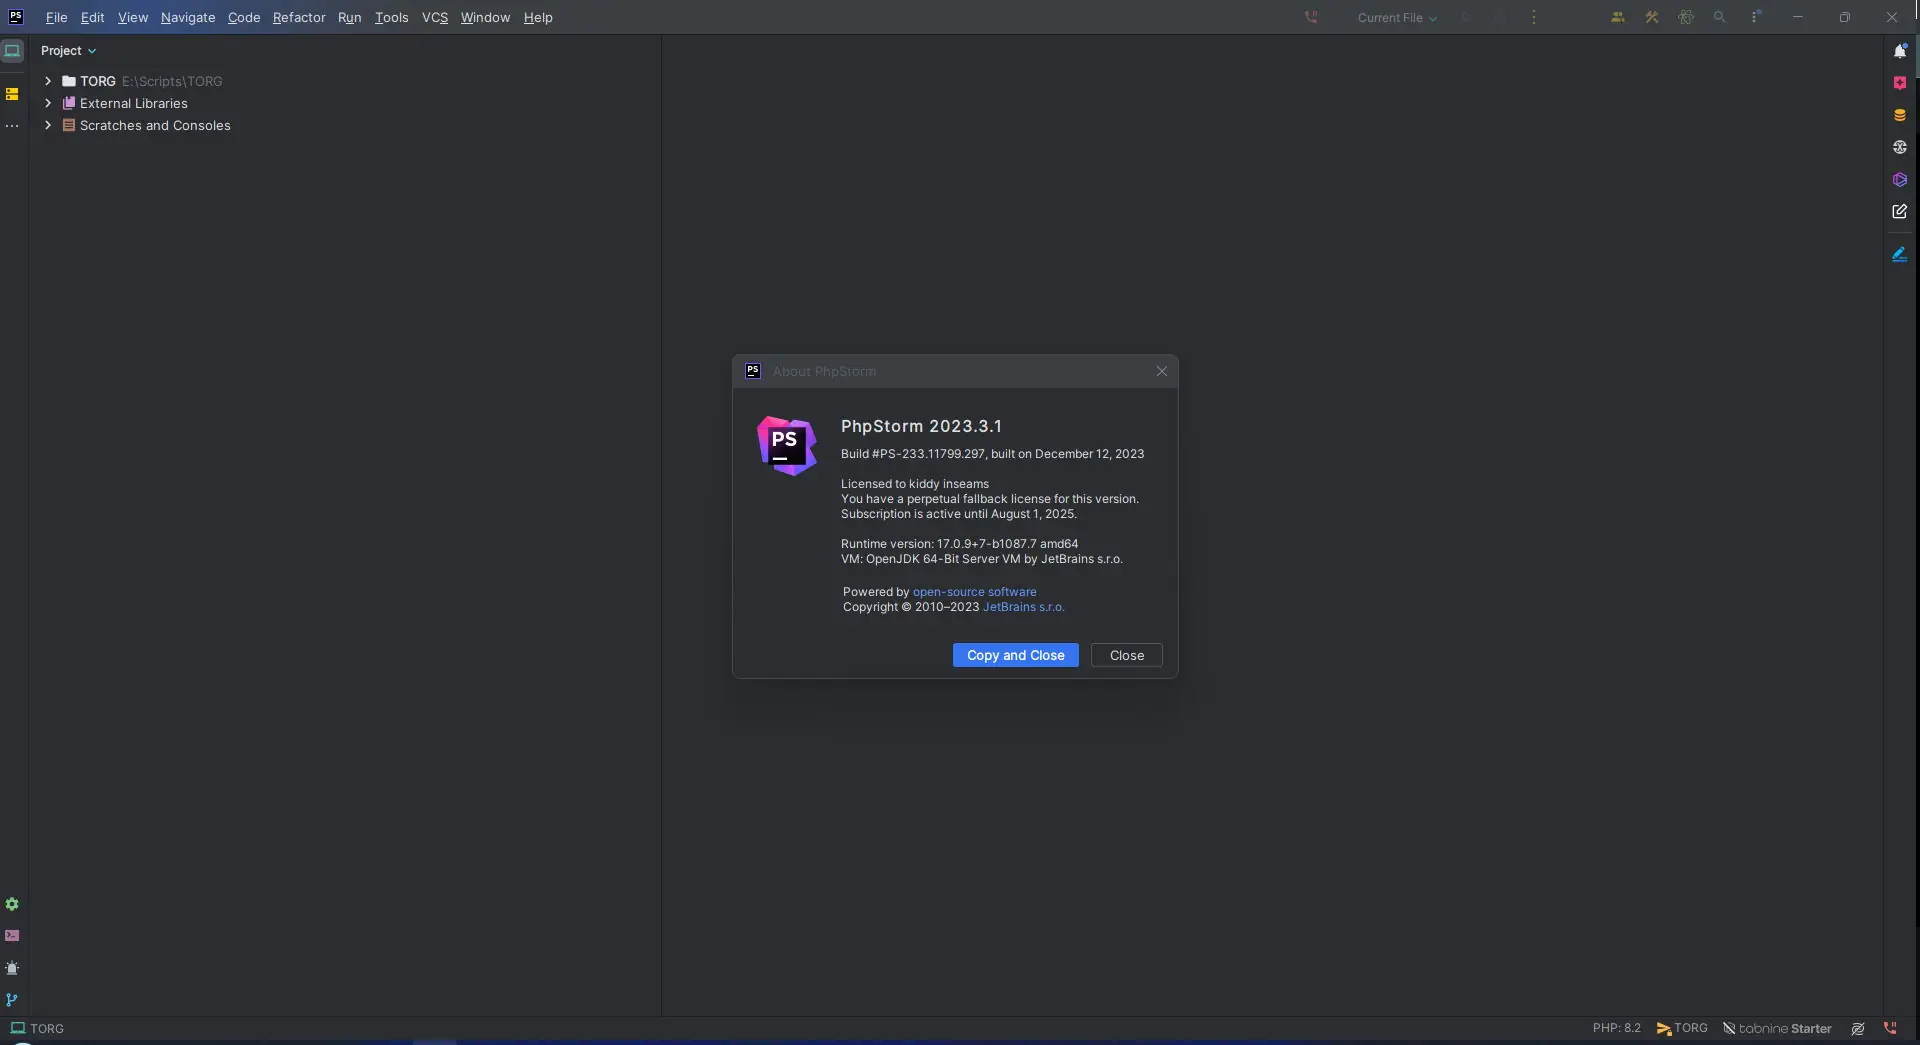
Task: Expand External Libraries node
Action: (48, 103)
